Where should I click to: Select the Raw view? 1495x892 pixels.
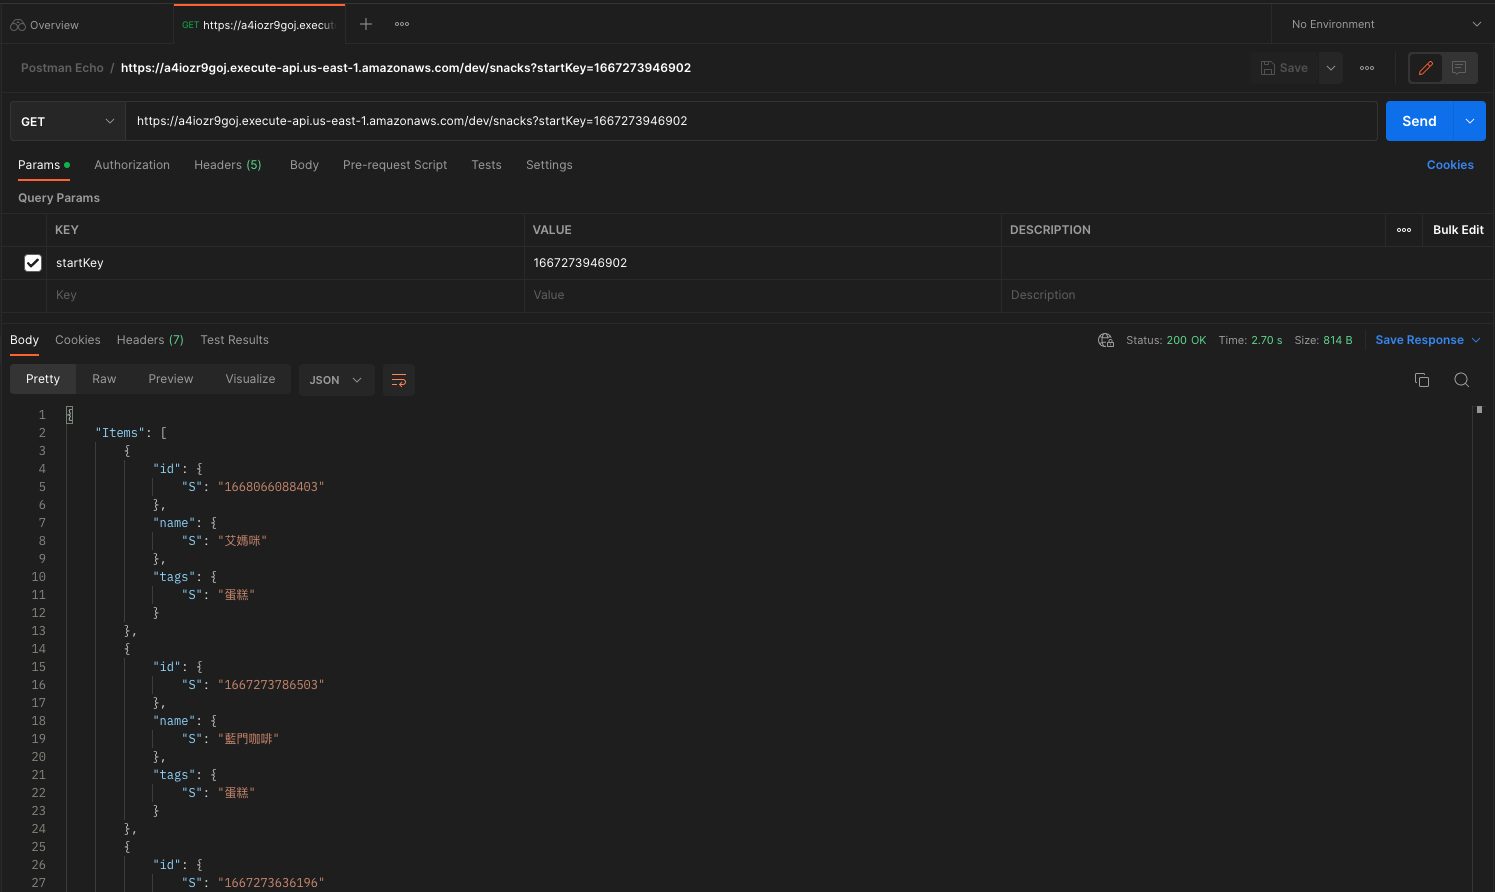click(x=104, y=379)
